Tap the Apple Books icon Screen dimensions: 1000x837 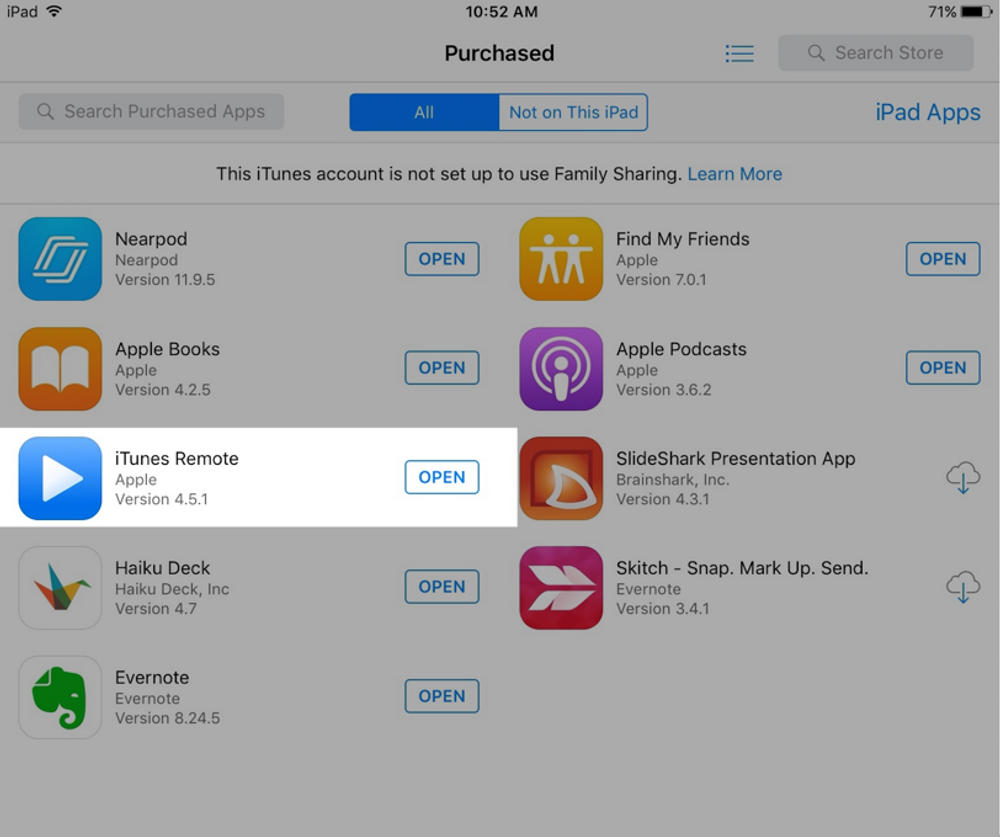pos(60,369)
